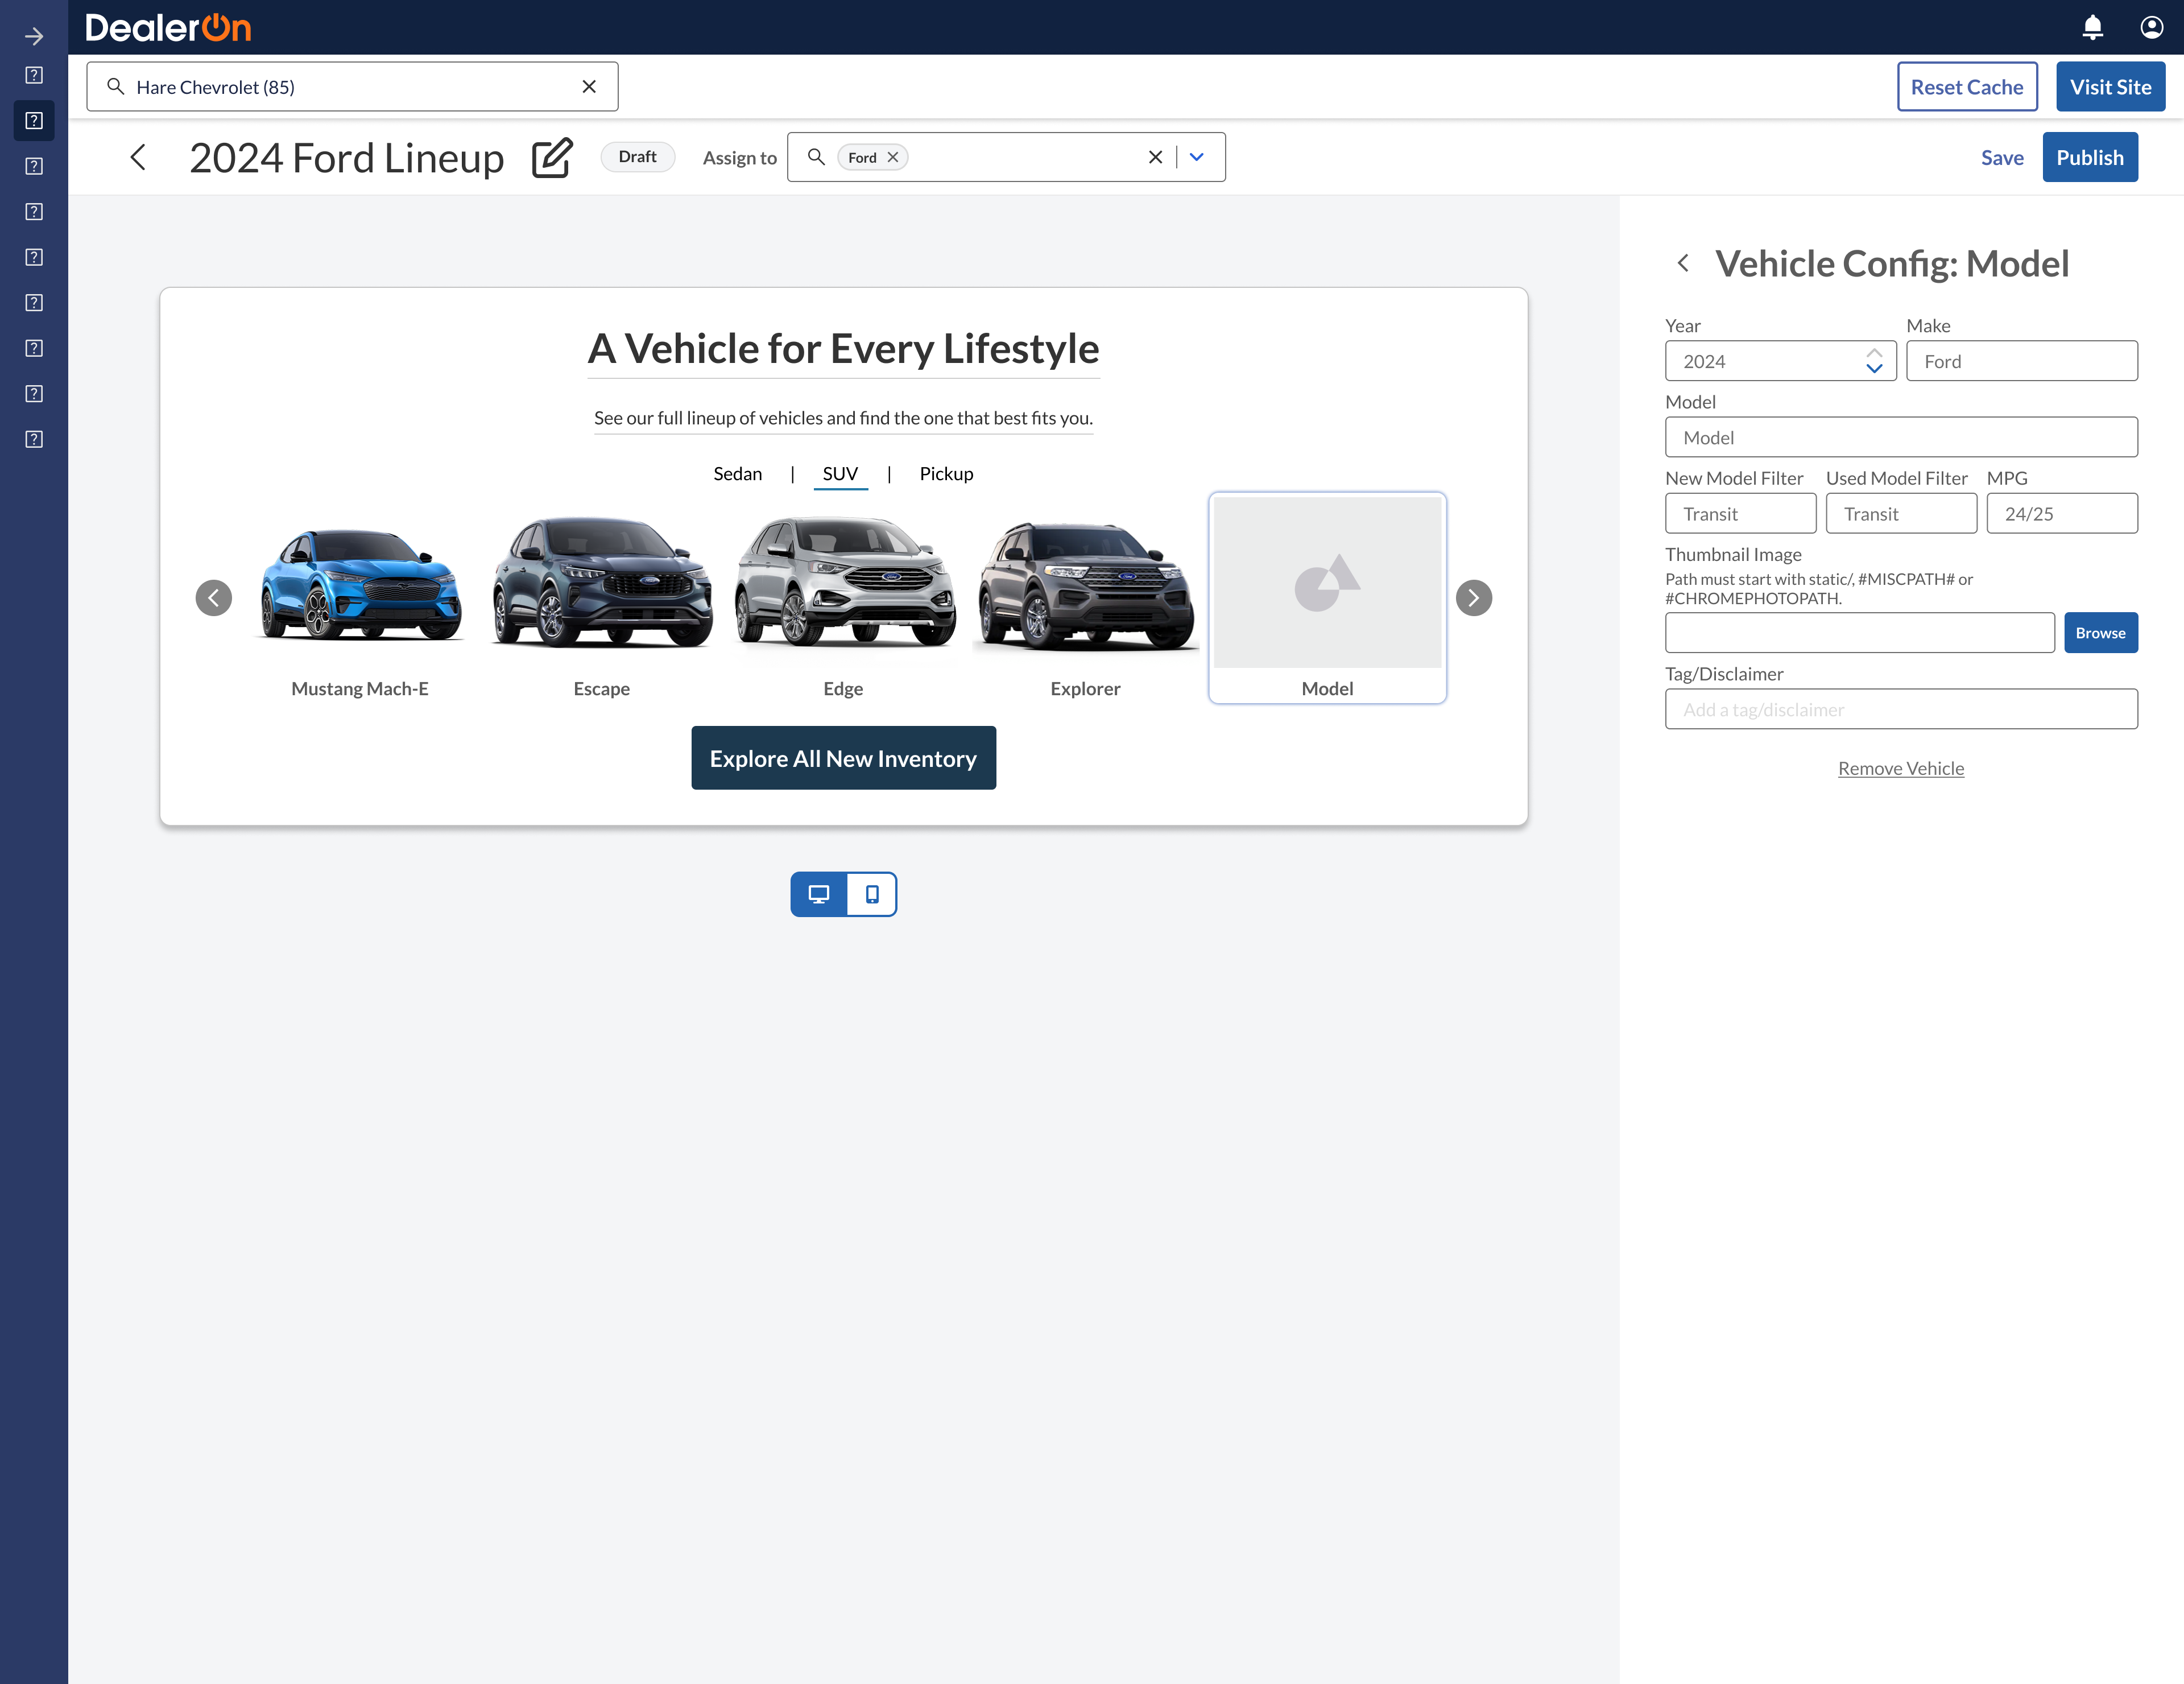Go back from the 2024 Ford Lineup page
The image size is (2184, 1684).
click(x=138, y=157)
